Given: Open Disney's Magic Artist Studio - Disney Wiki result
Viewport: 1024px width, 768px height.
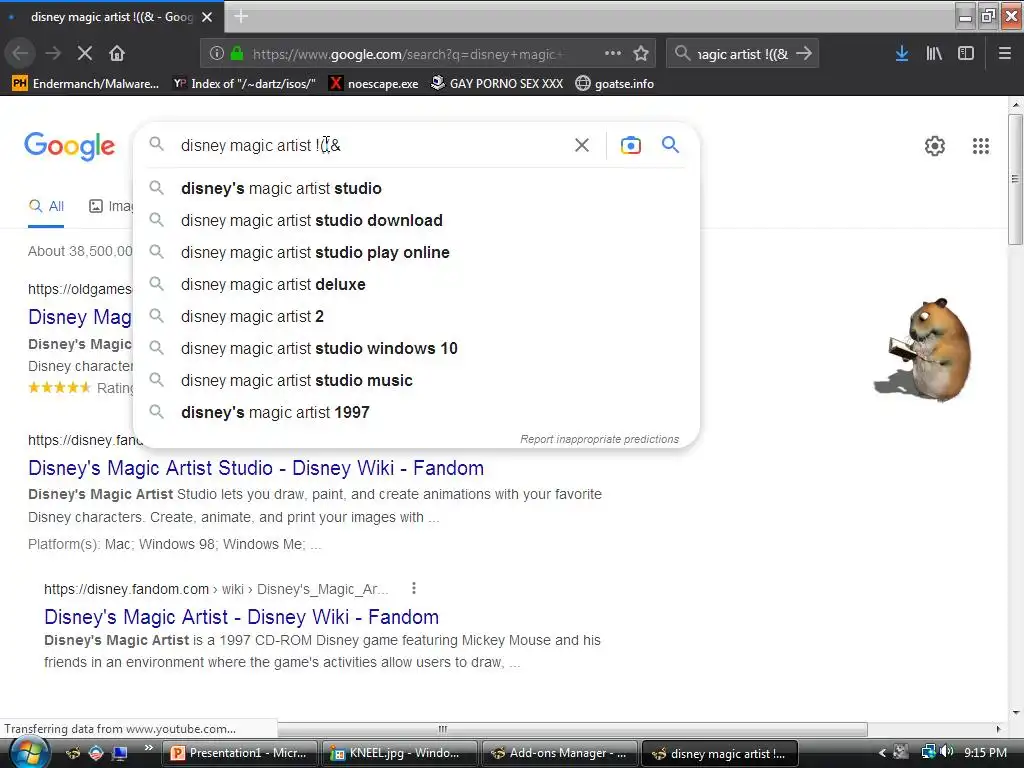Looking at the screenshot, I should coord(256,468).
